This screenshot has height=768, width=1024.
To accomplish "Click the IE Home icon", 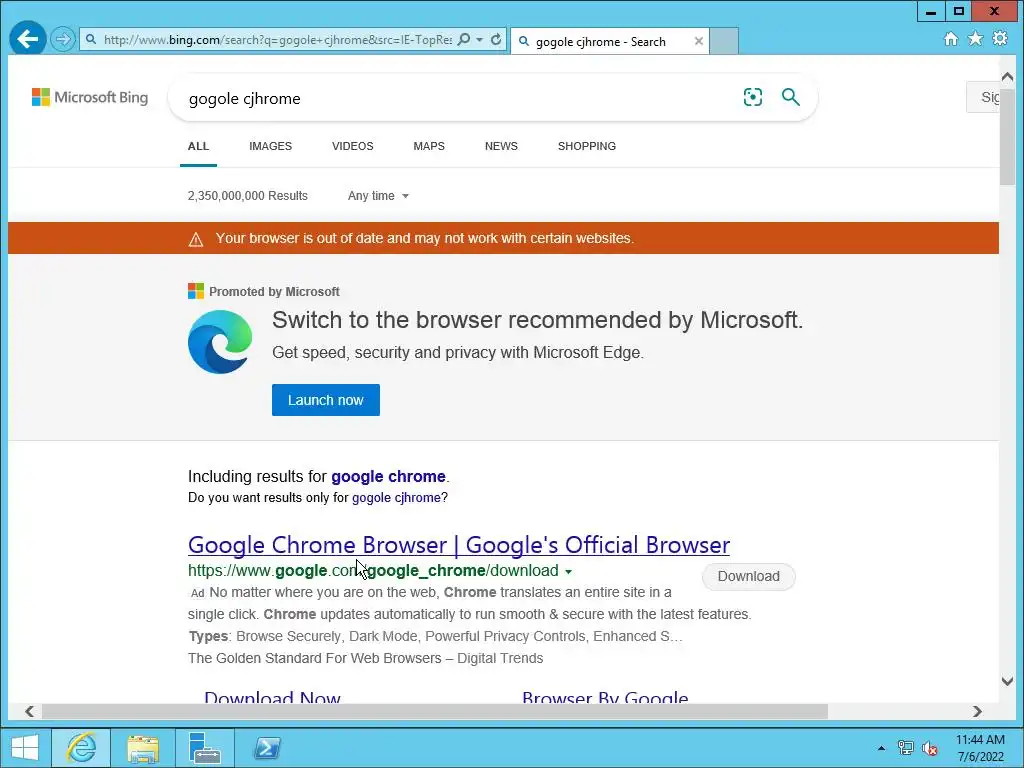I will point(951,39).
